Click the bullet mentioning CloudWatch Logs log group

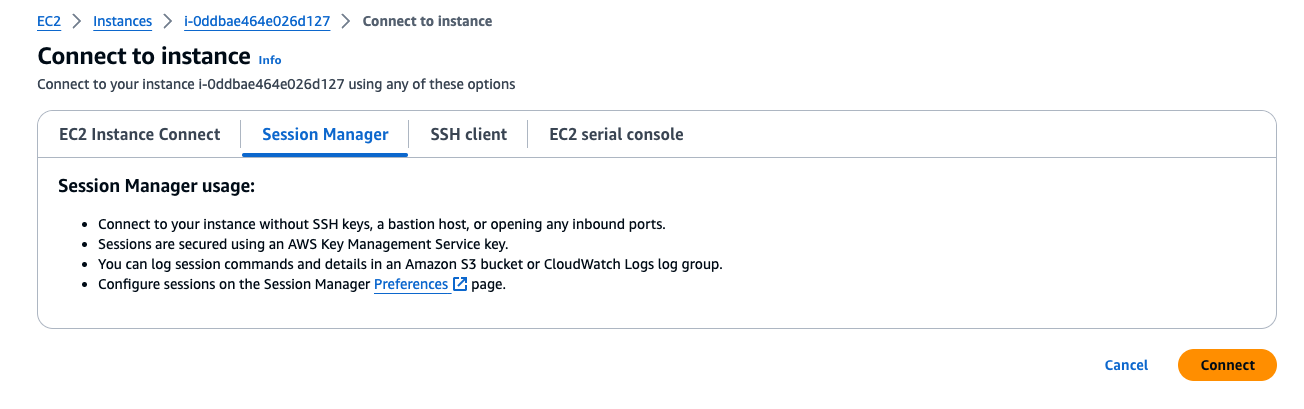409,265
